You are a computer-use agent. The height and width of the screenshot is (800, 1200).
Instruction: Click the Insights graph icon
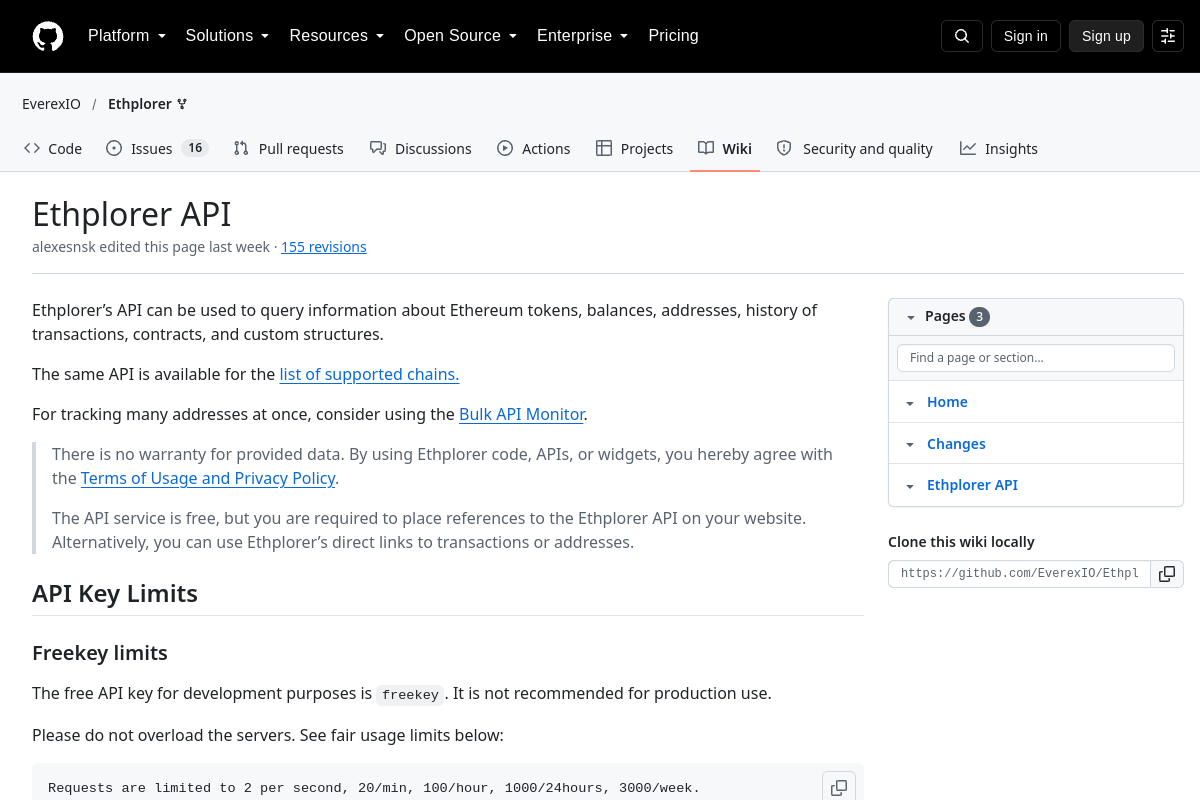click(x=968, y=148)
